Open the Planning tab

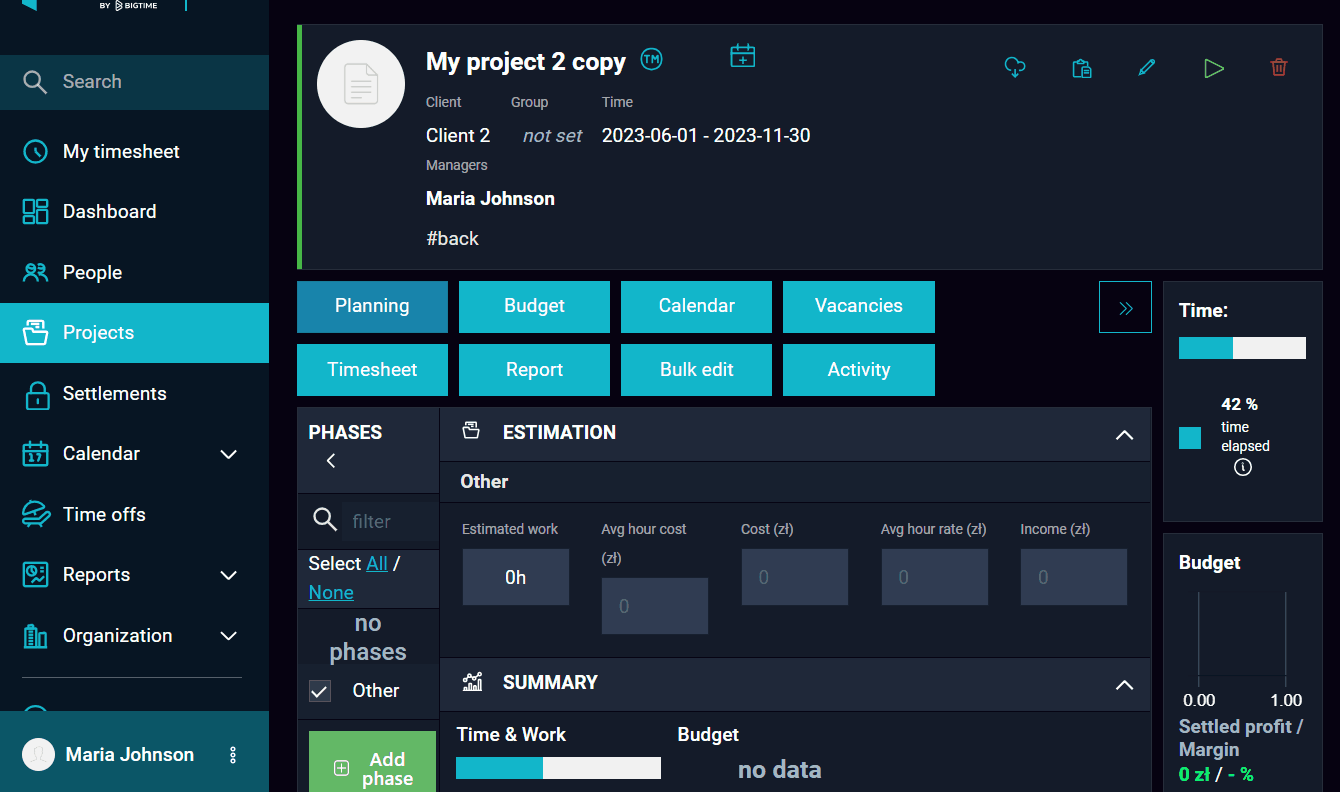click(372, 307)
